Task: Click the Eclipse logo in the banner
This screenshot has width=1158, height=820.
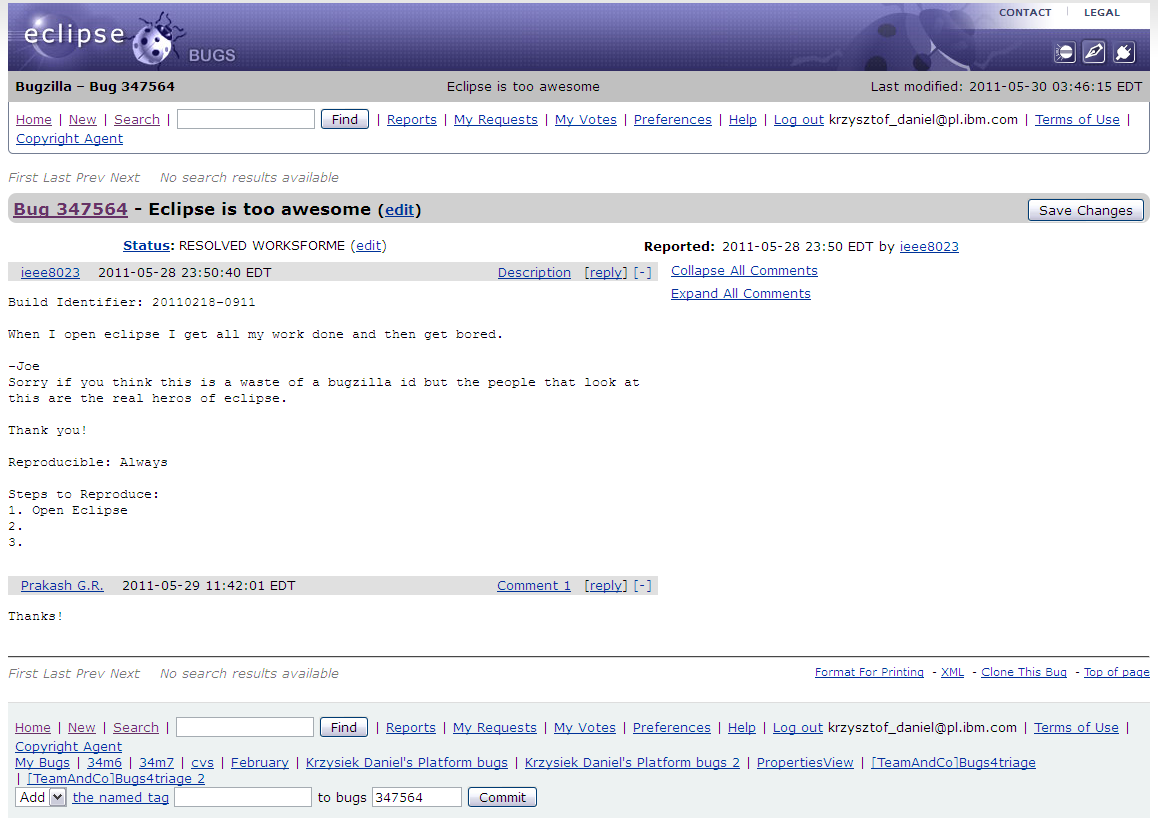Action: 74,34
